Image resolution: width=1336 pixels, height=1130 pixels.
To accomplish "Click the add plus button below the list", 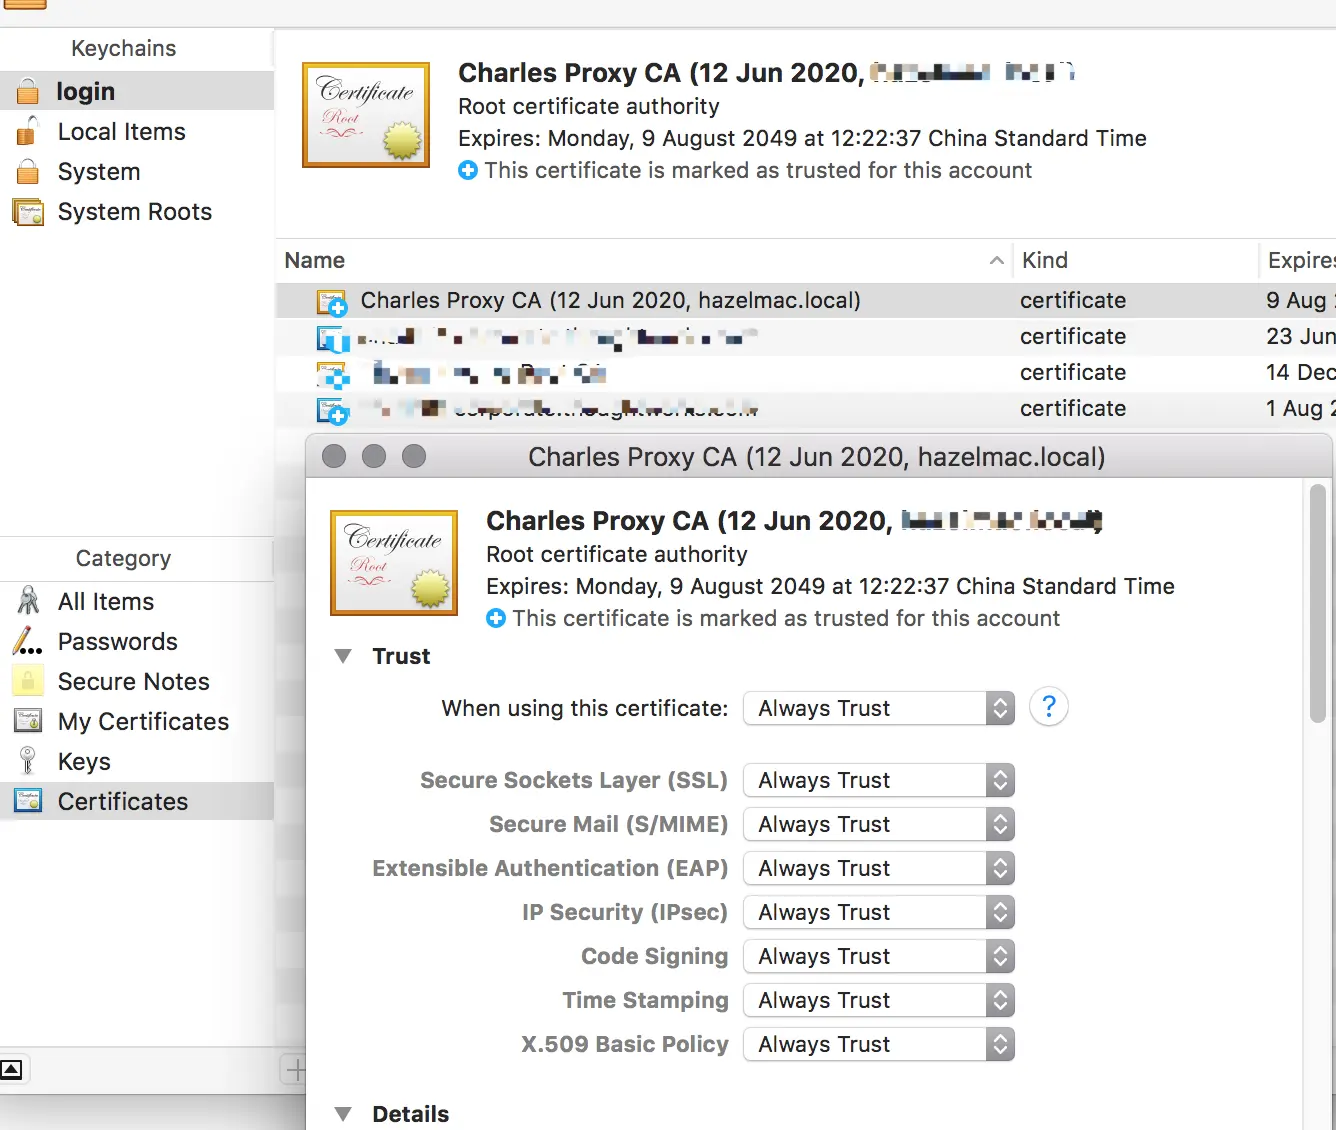I will click(295, 1070).
